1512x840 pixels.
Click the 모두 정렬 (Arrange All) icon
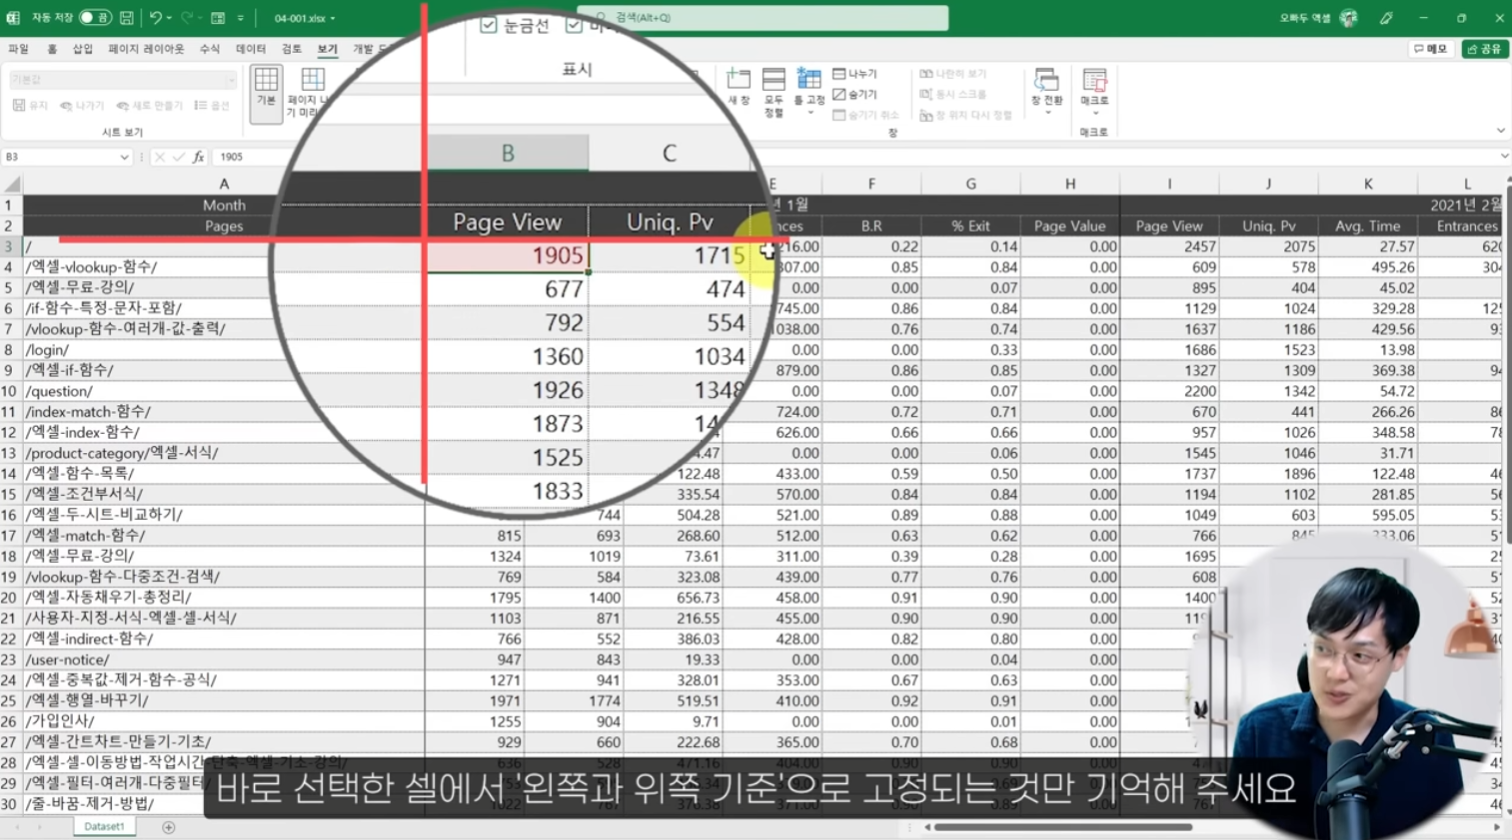point(773,80)
